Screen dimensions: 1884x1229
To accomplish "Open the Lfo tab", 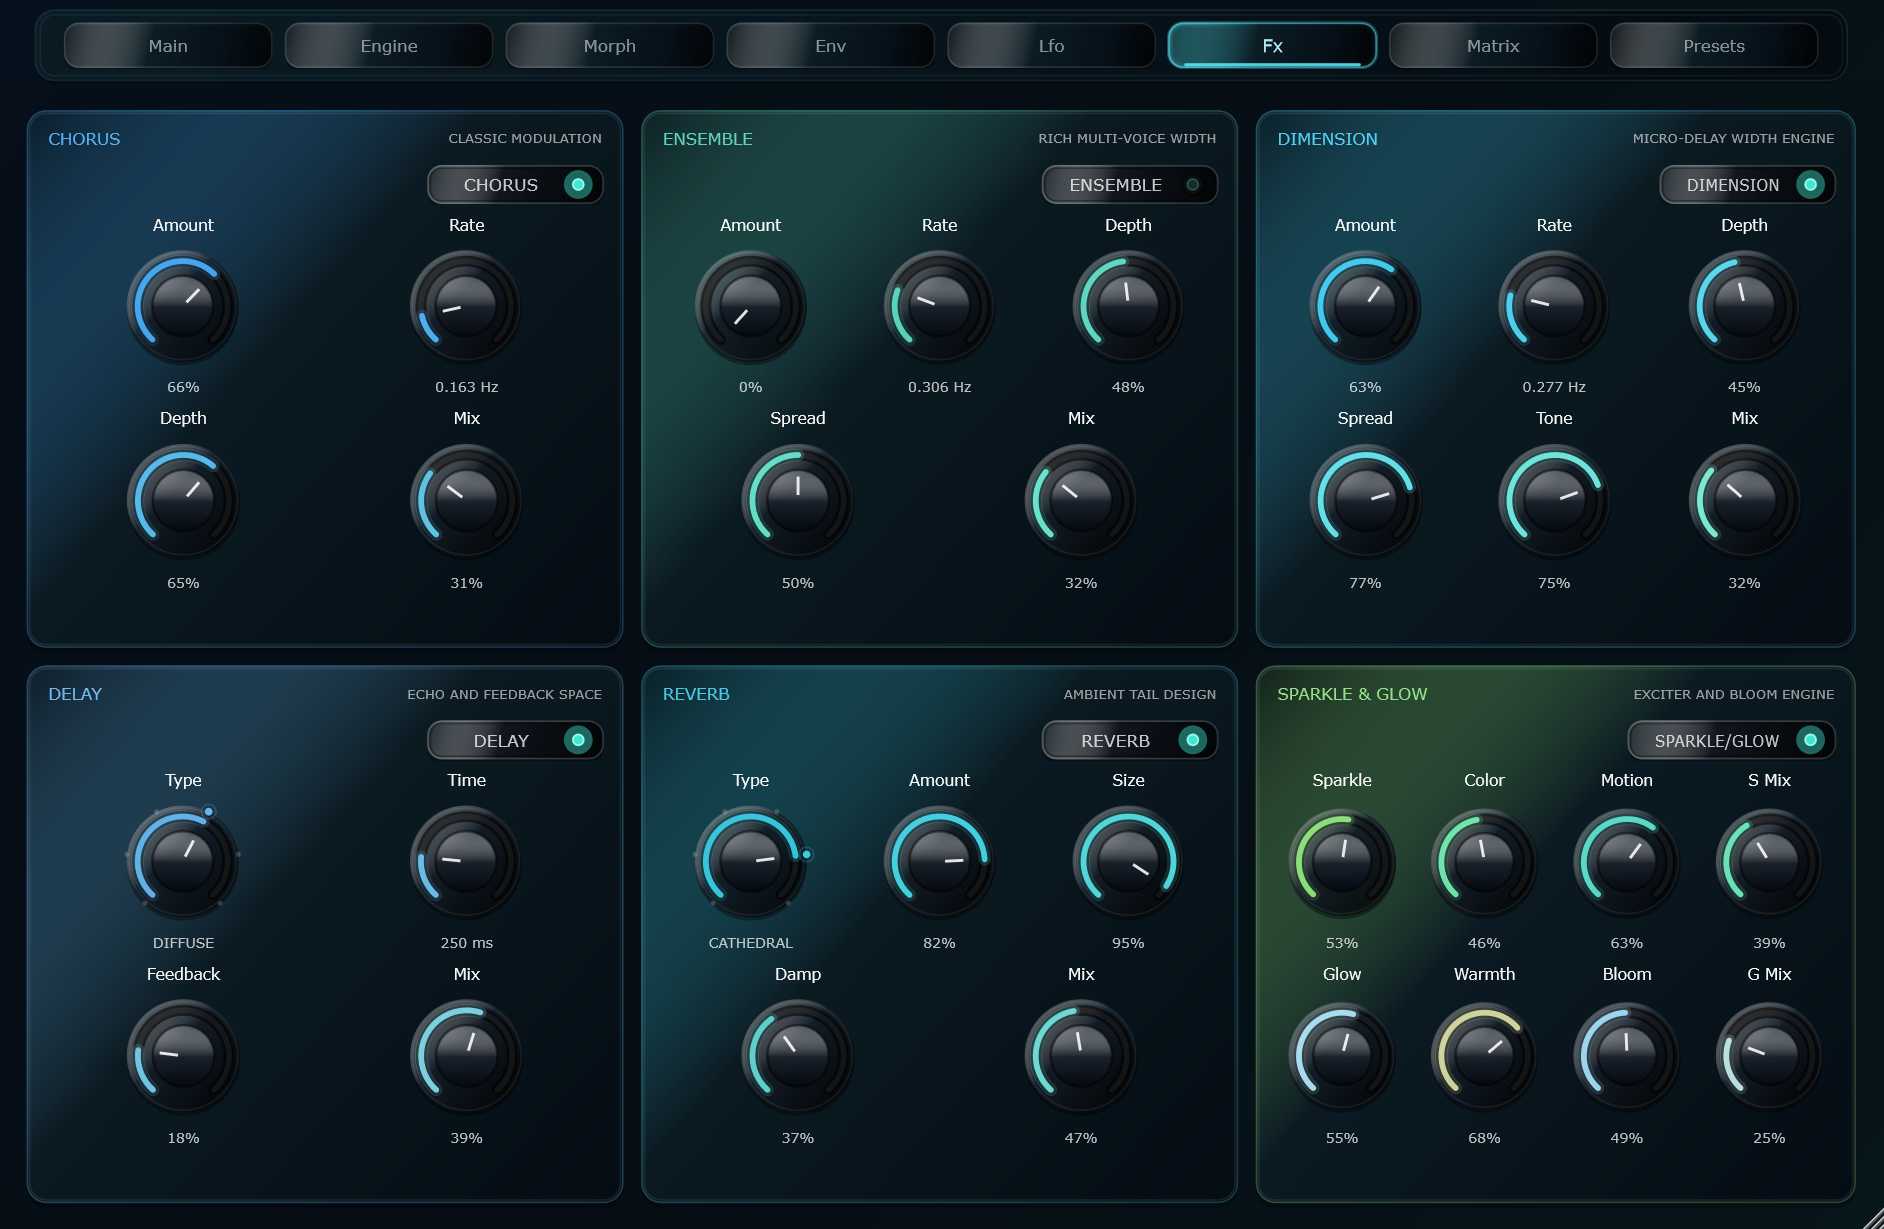I will [x=1051, y=46].
